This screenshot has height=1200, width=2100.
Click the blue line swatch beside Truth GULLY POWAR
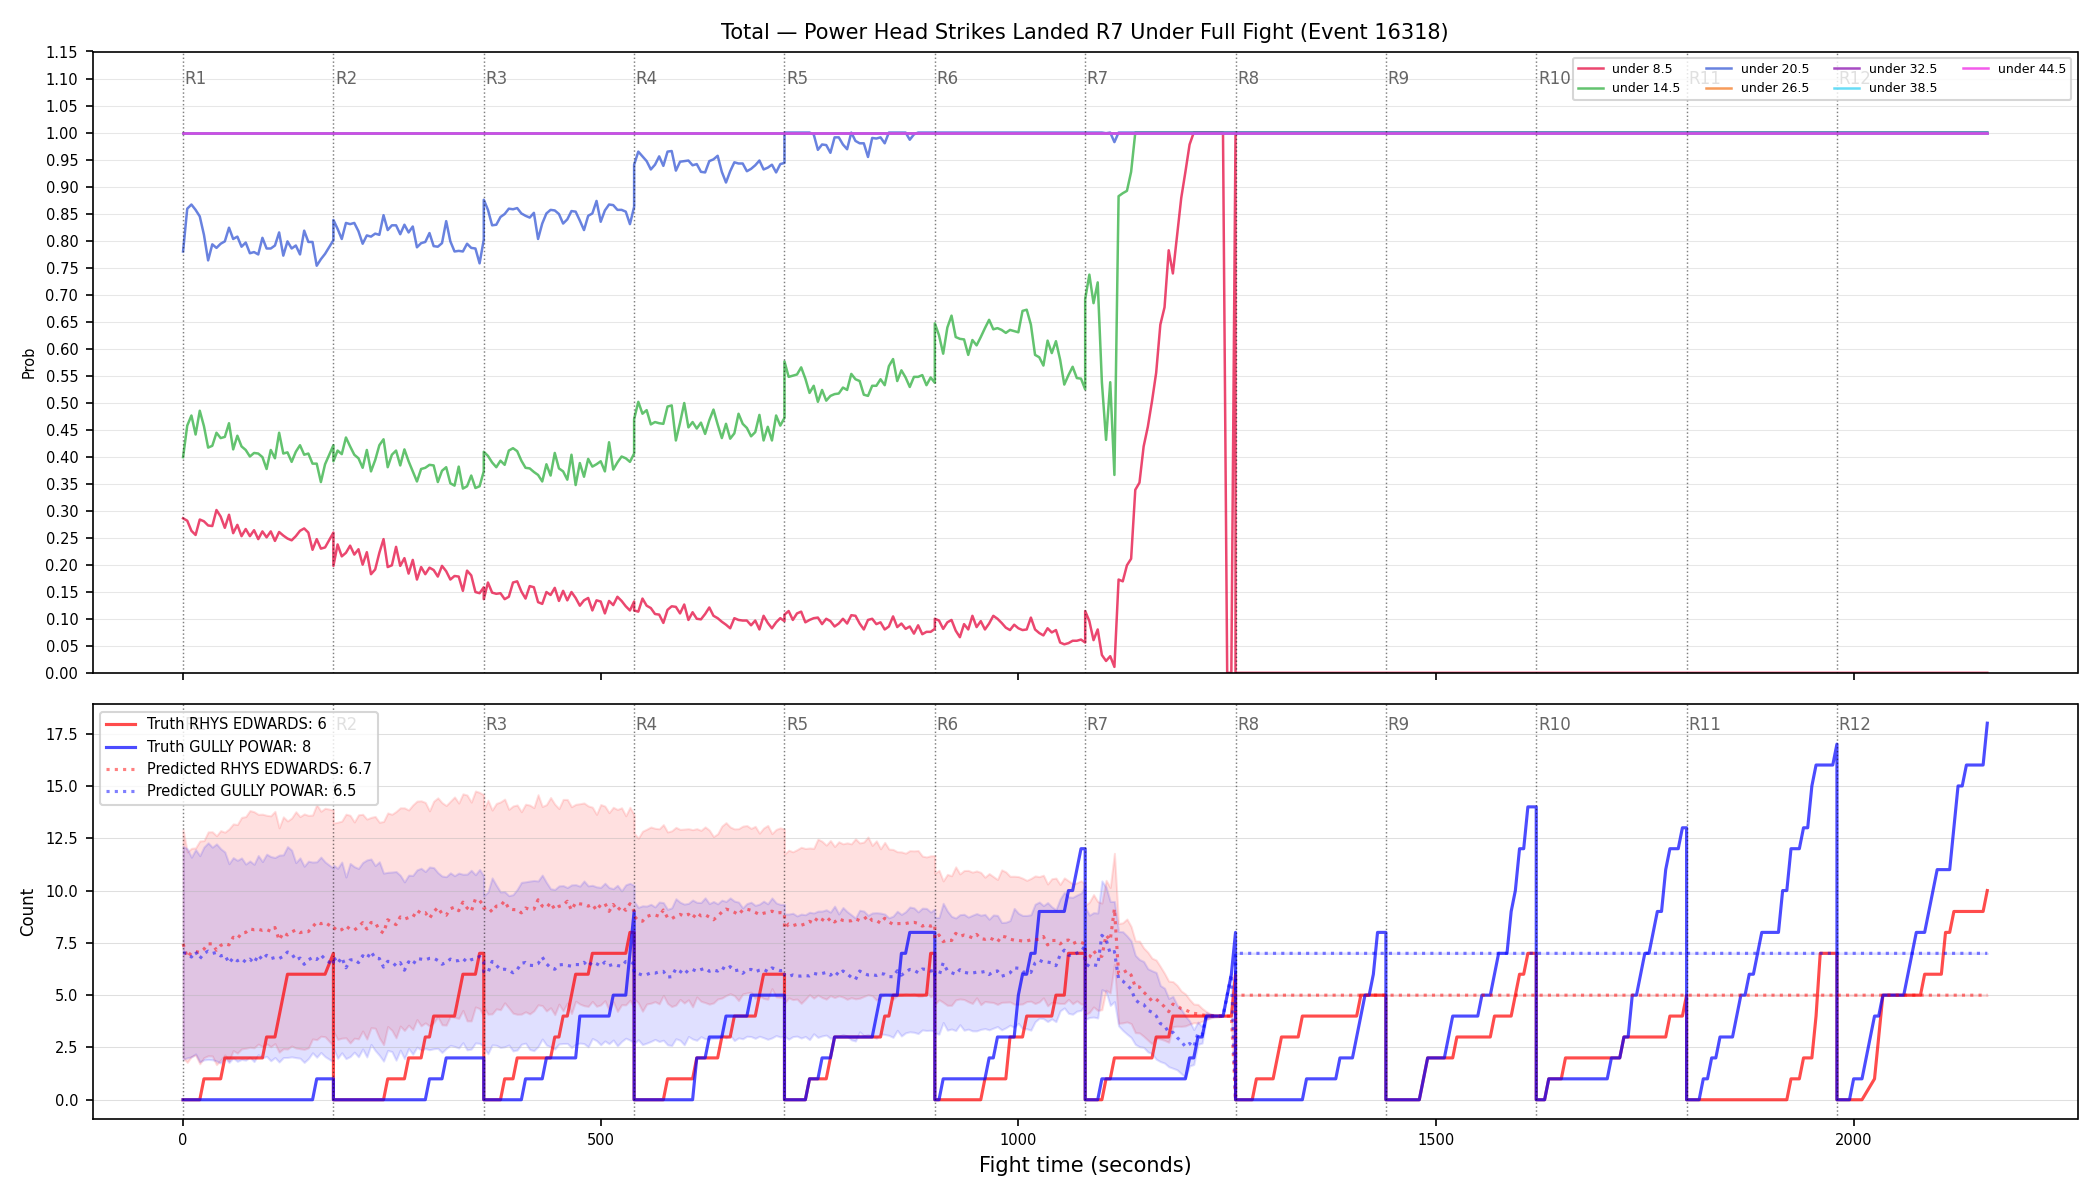click(121, 747)
